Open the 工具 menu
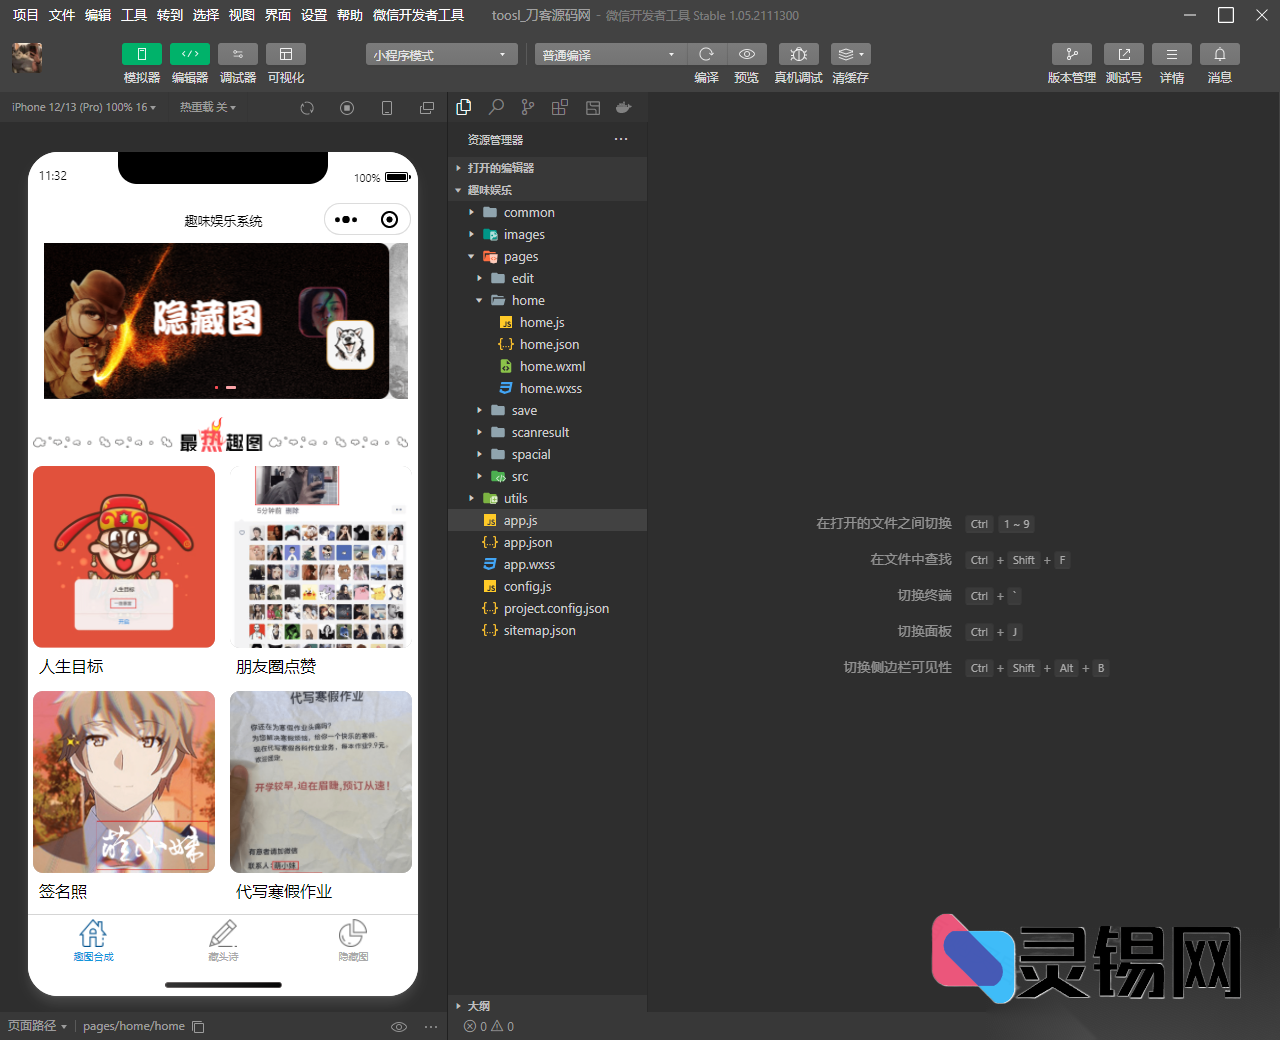1280x1040 pixels. point(134,15)
